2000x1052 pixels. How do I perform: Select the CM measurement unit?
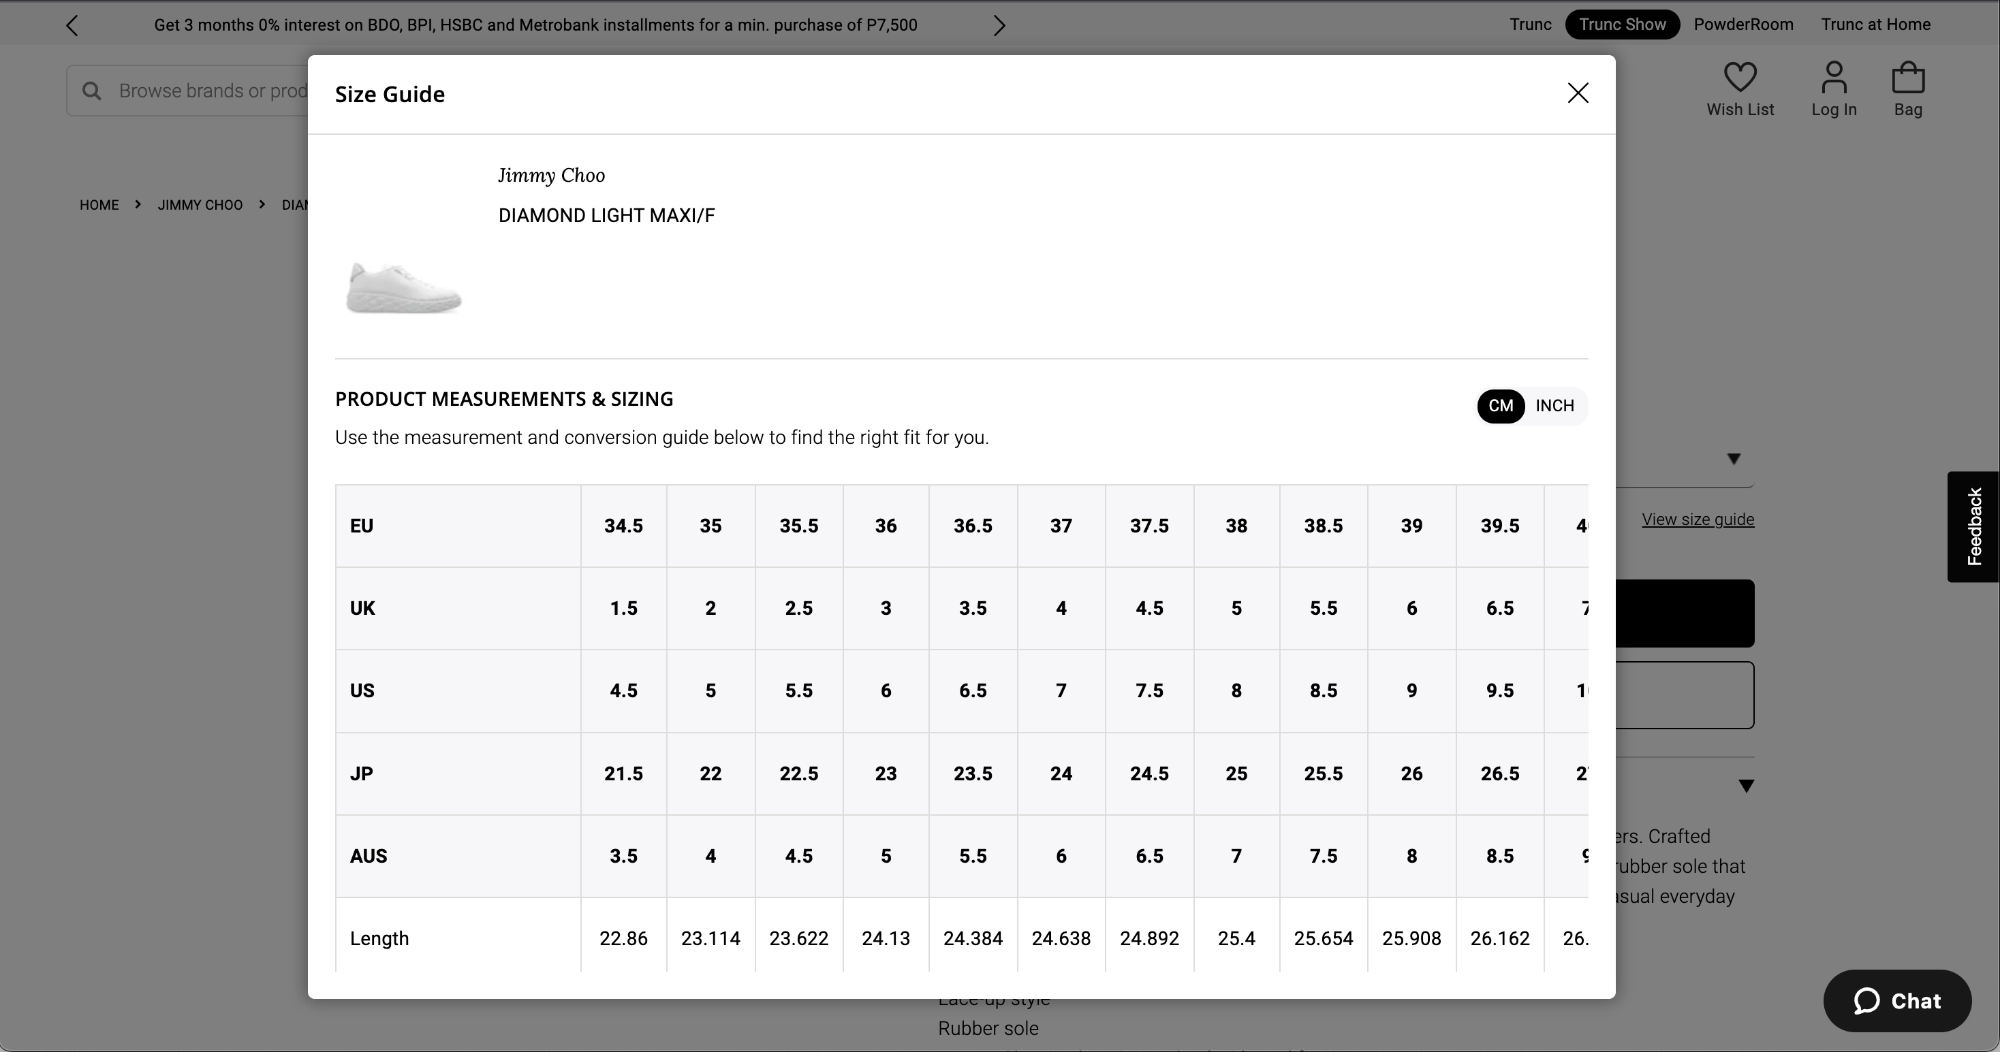1501,406
